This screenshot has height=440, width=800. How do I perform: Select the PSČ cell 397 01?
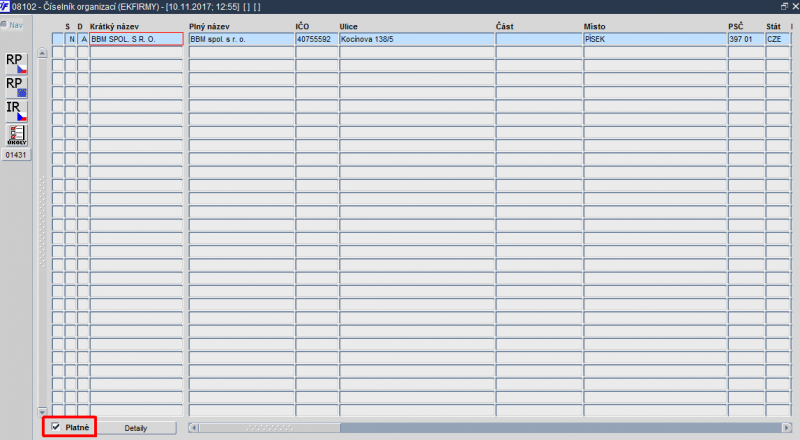point(745,39)
